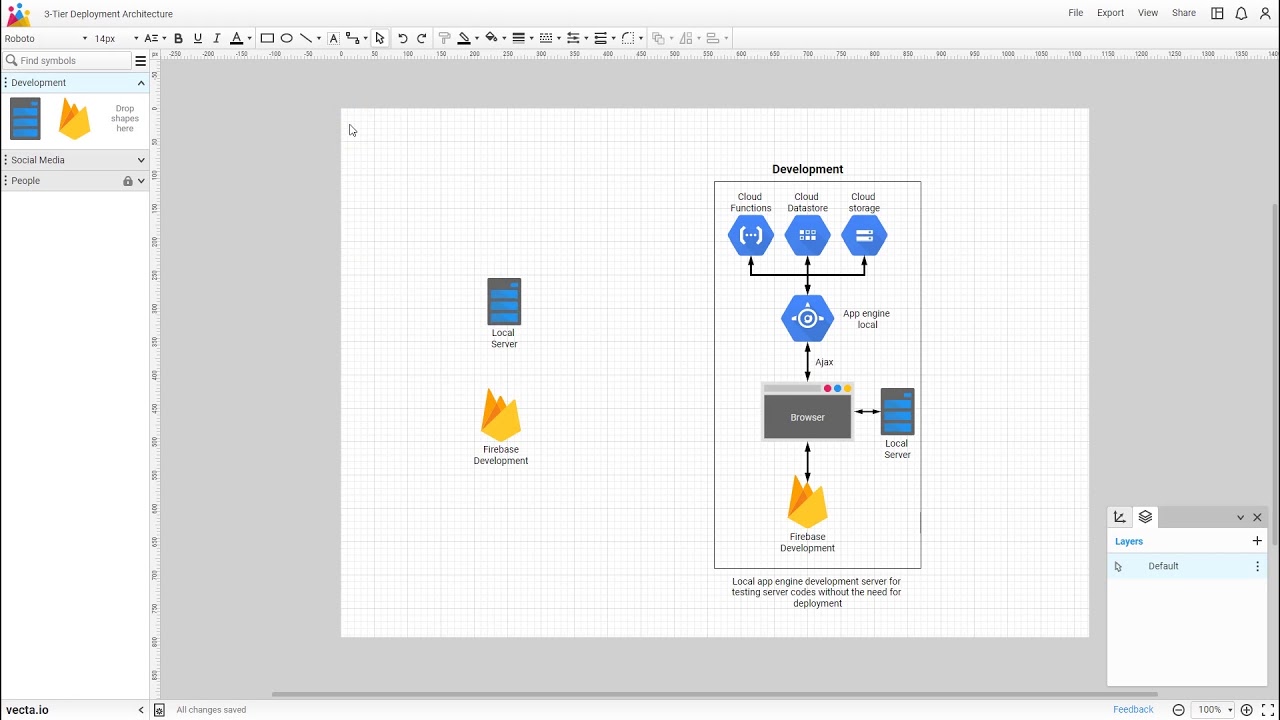Select the server symbol in Development library
The width and height of the screenshot is (1280, 720).
coord(25,119)
